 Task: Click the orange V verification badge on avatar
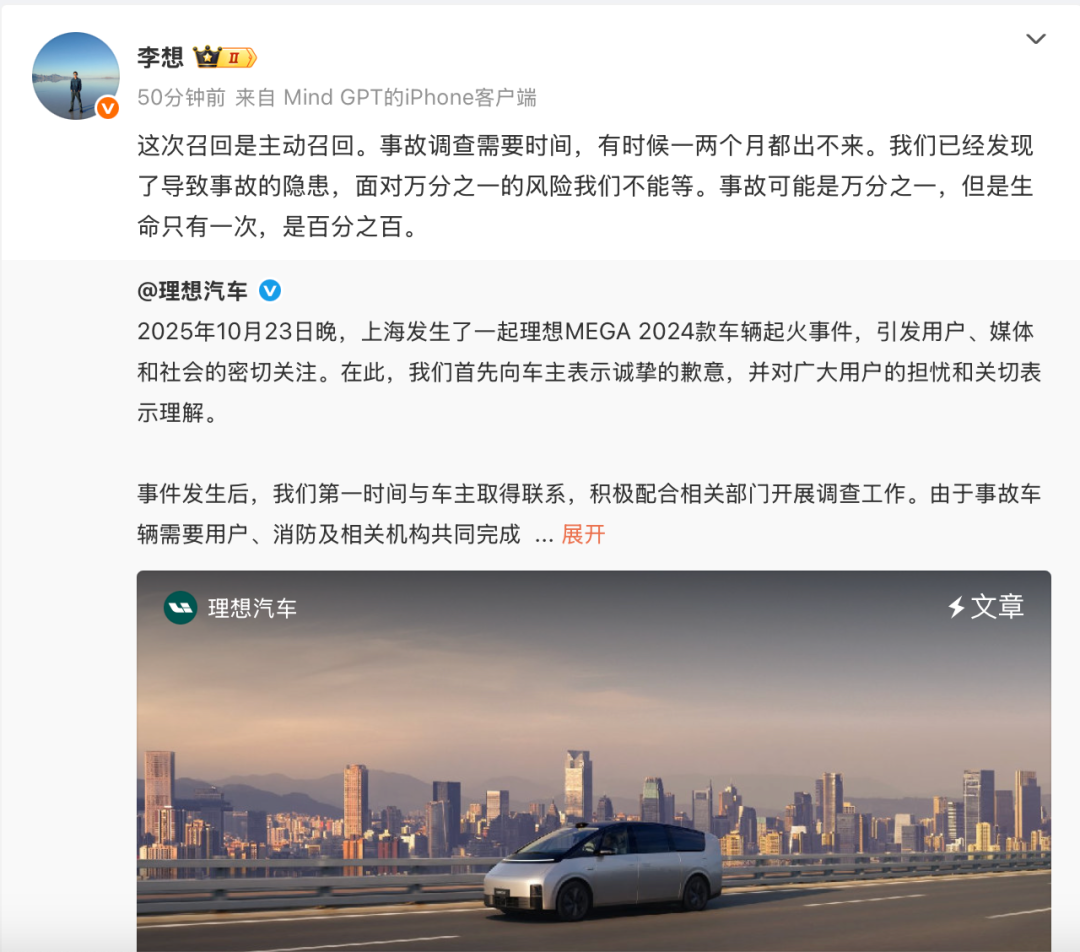point(107,108)
